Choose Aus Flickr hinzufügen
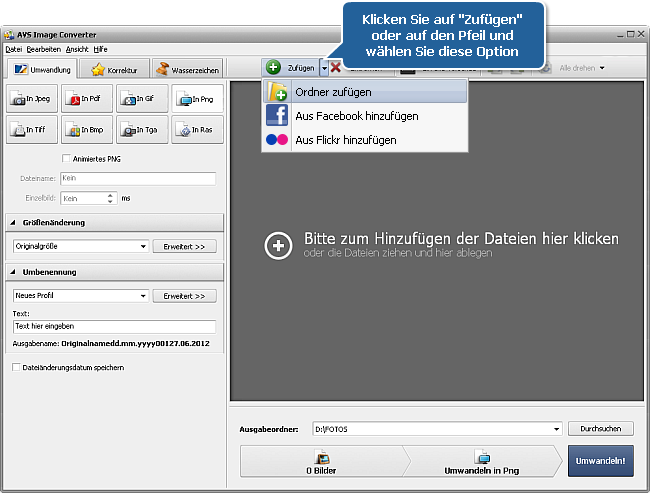 [x=365, y=140]
